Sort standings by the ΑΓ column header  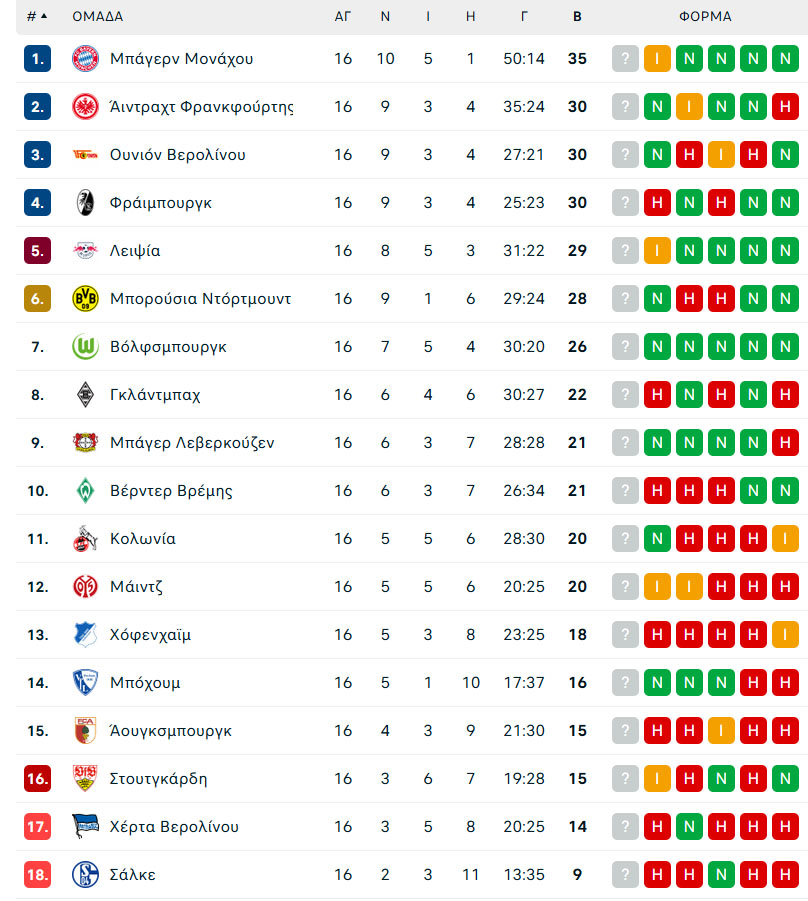pyautogui.click(x=343, y=17)
